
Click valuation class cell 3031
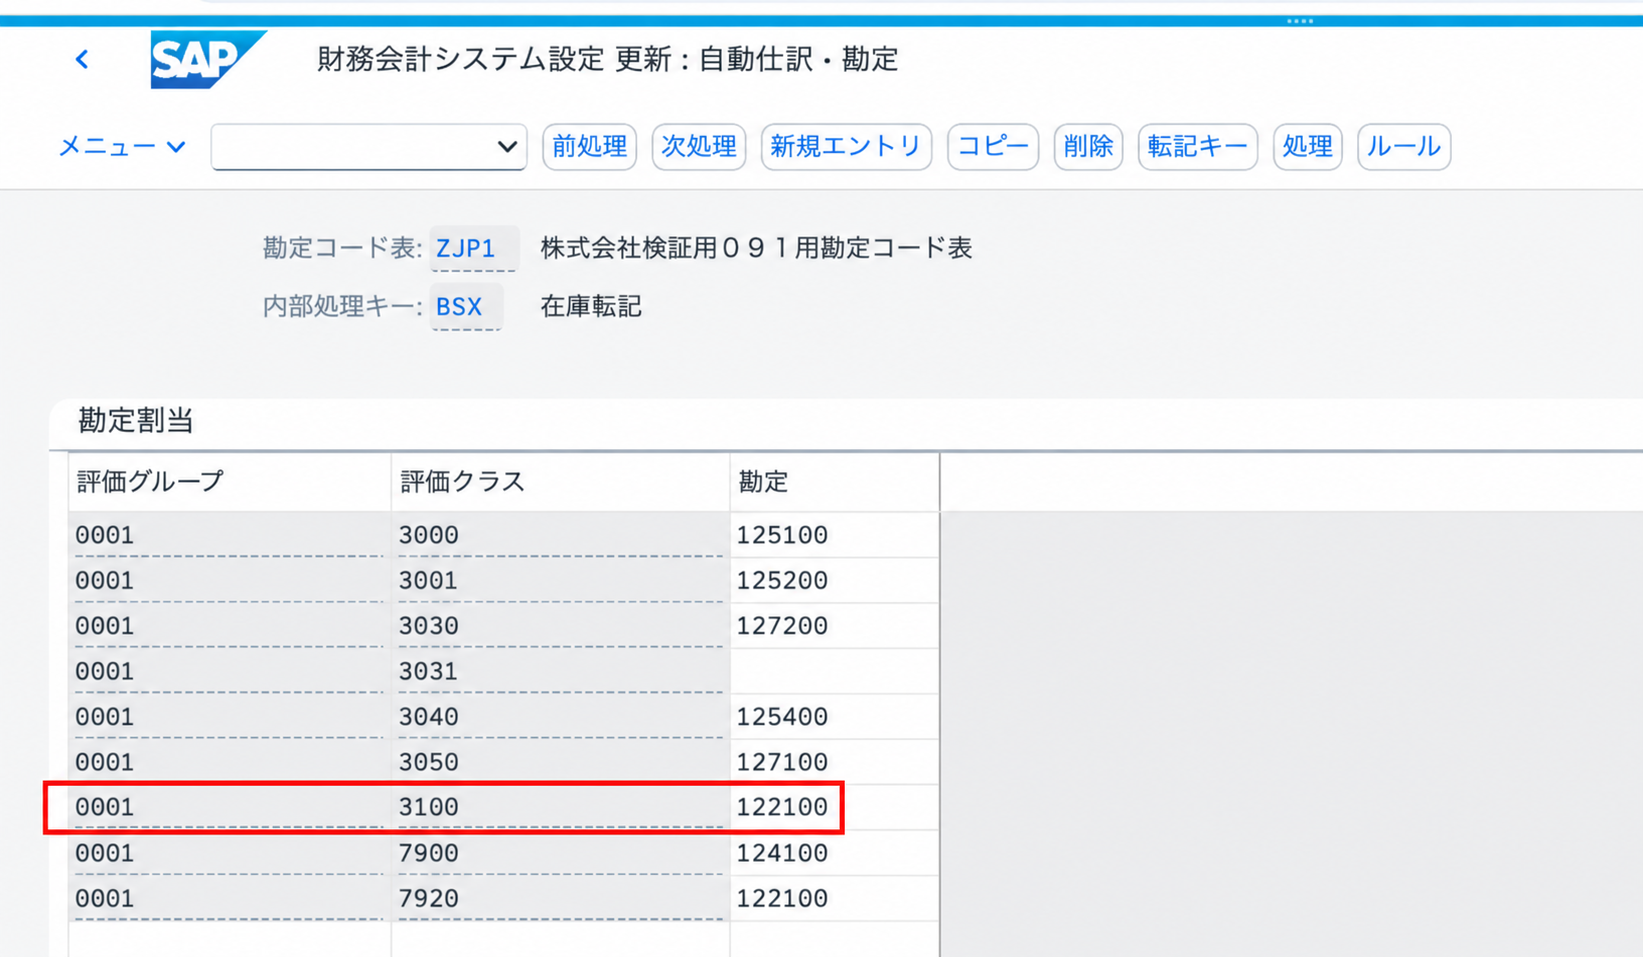(x=560, y=671)
